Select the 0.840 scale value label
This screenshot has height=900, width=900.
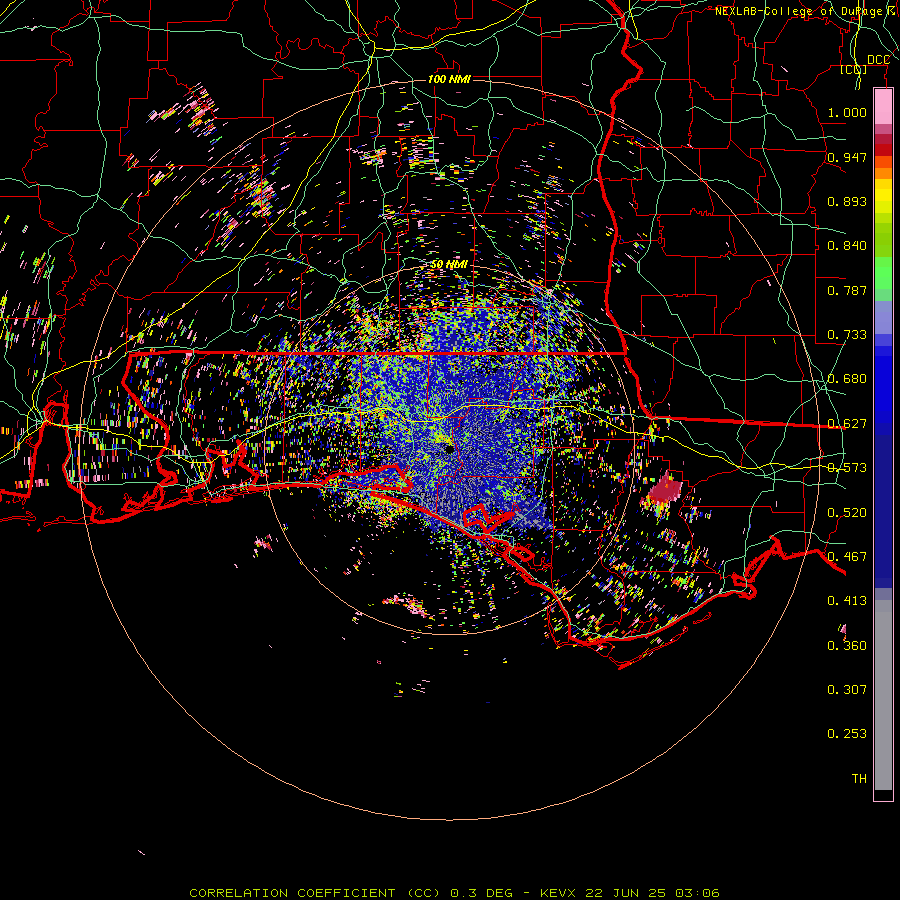(x=847, y=246)
